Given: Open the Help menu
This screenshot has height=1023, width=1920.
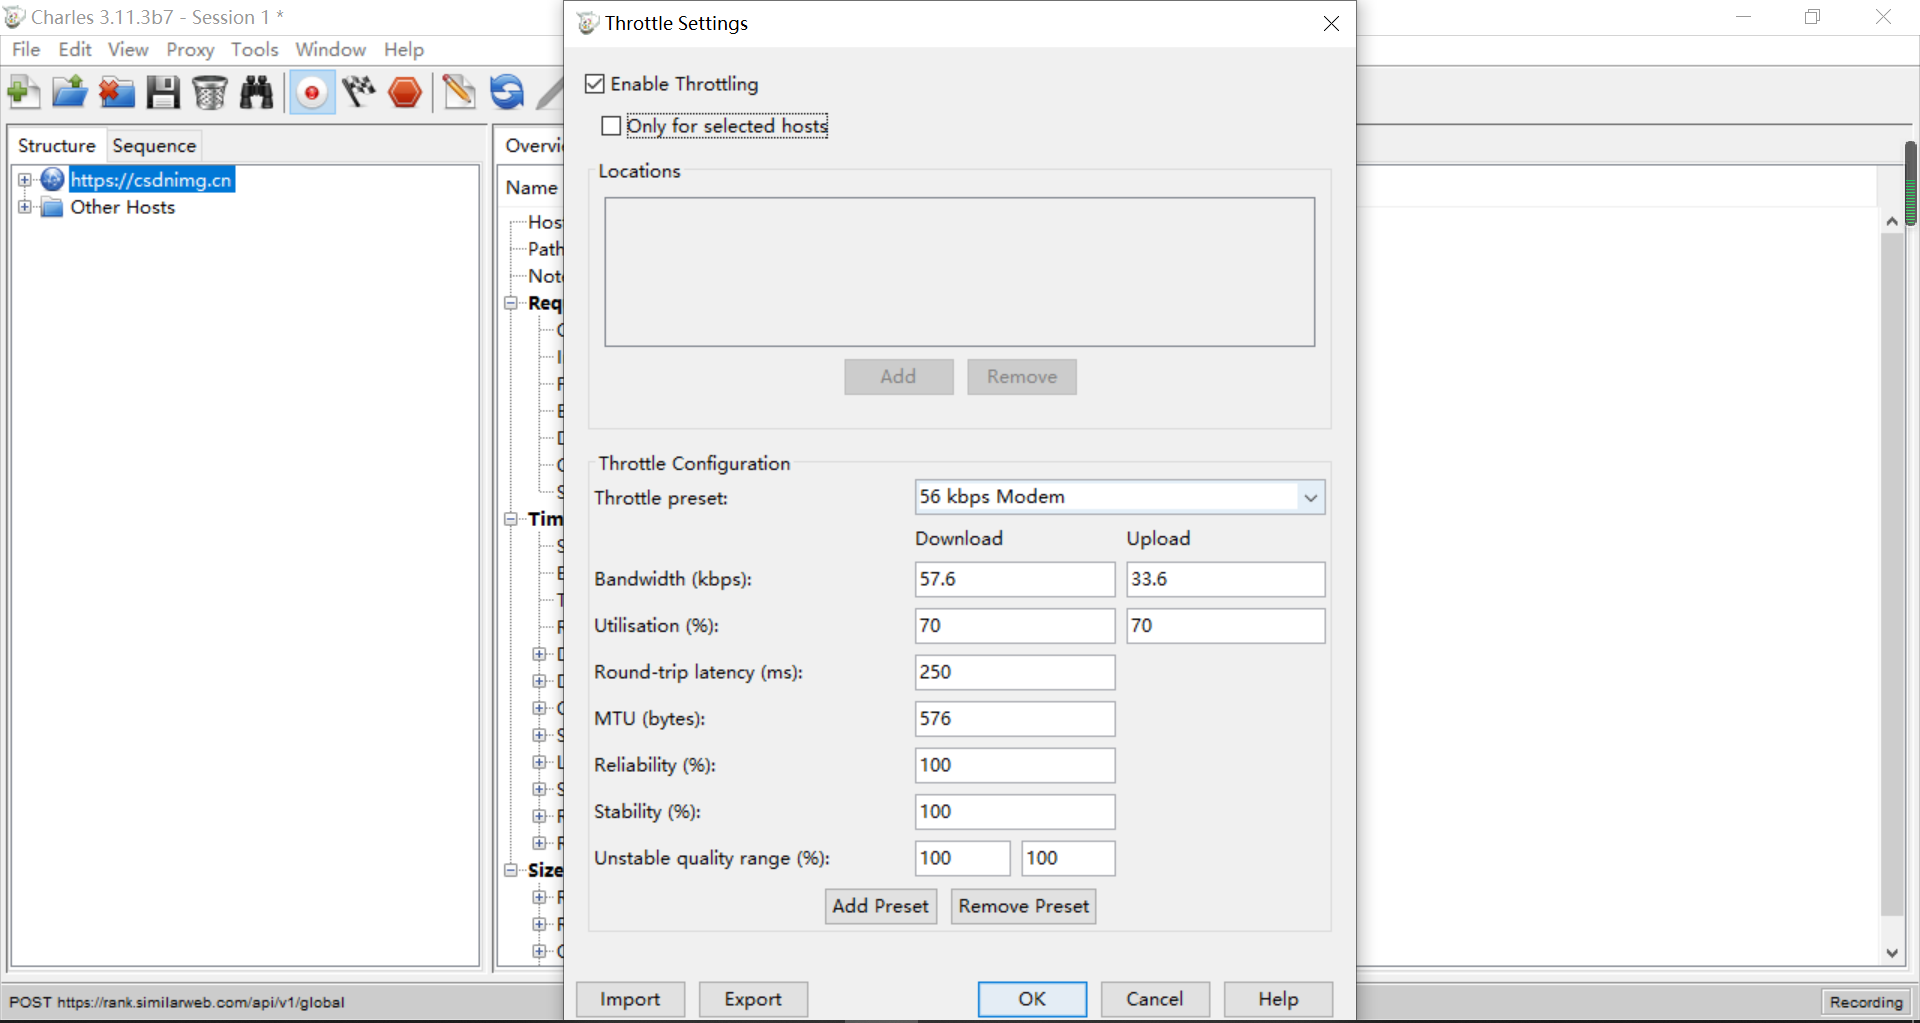Looking at the screenshot, I should click(404, 49).
